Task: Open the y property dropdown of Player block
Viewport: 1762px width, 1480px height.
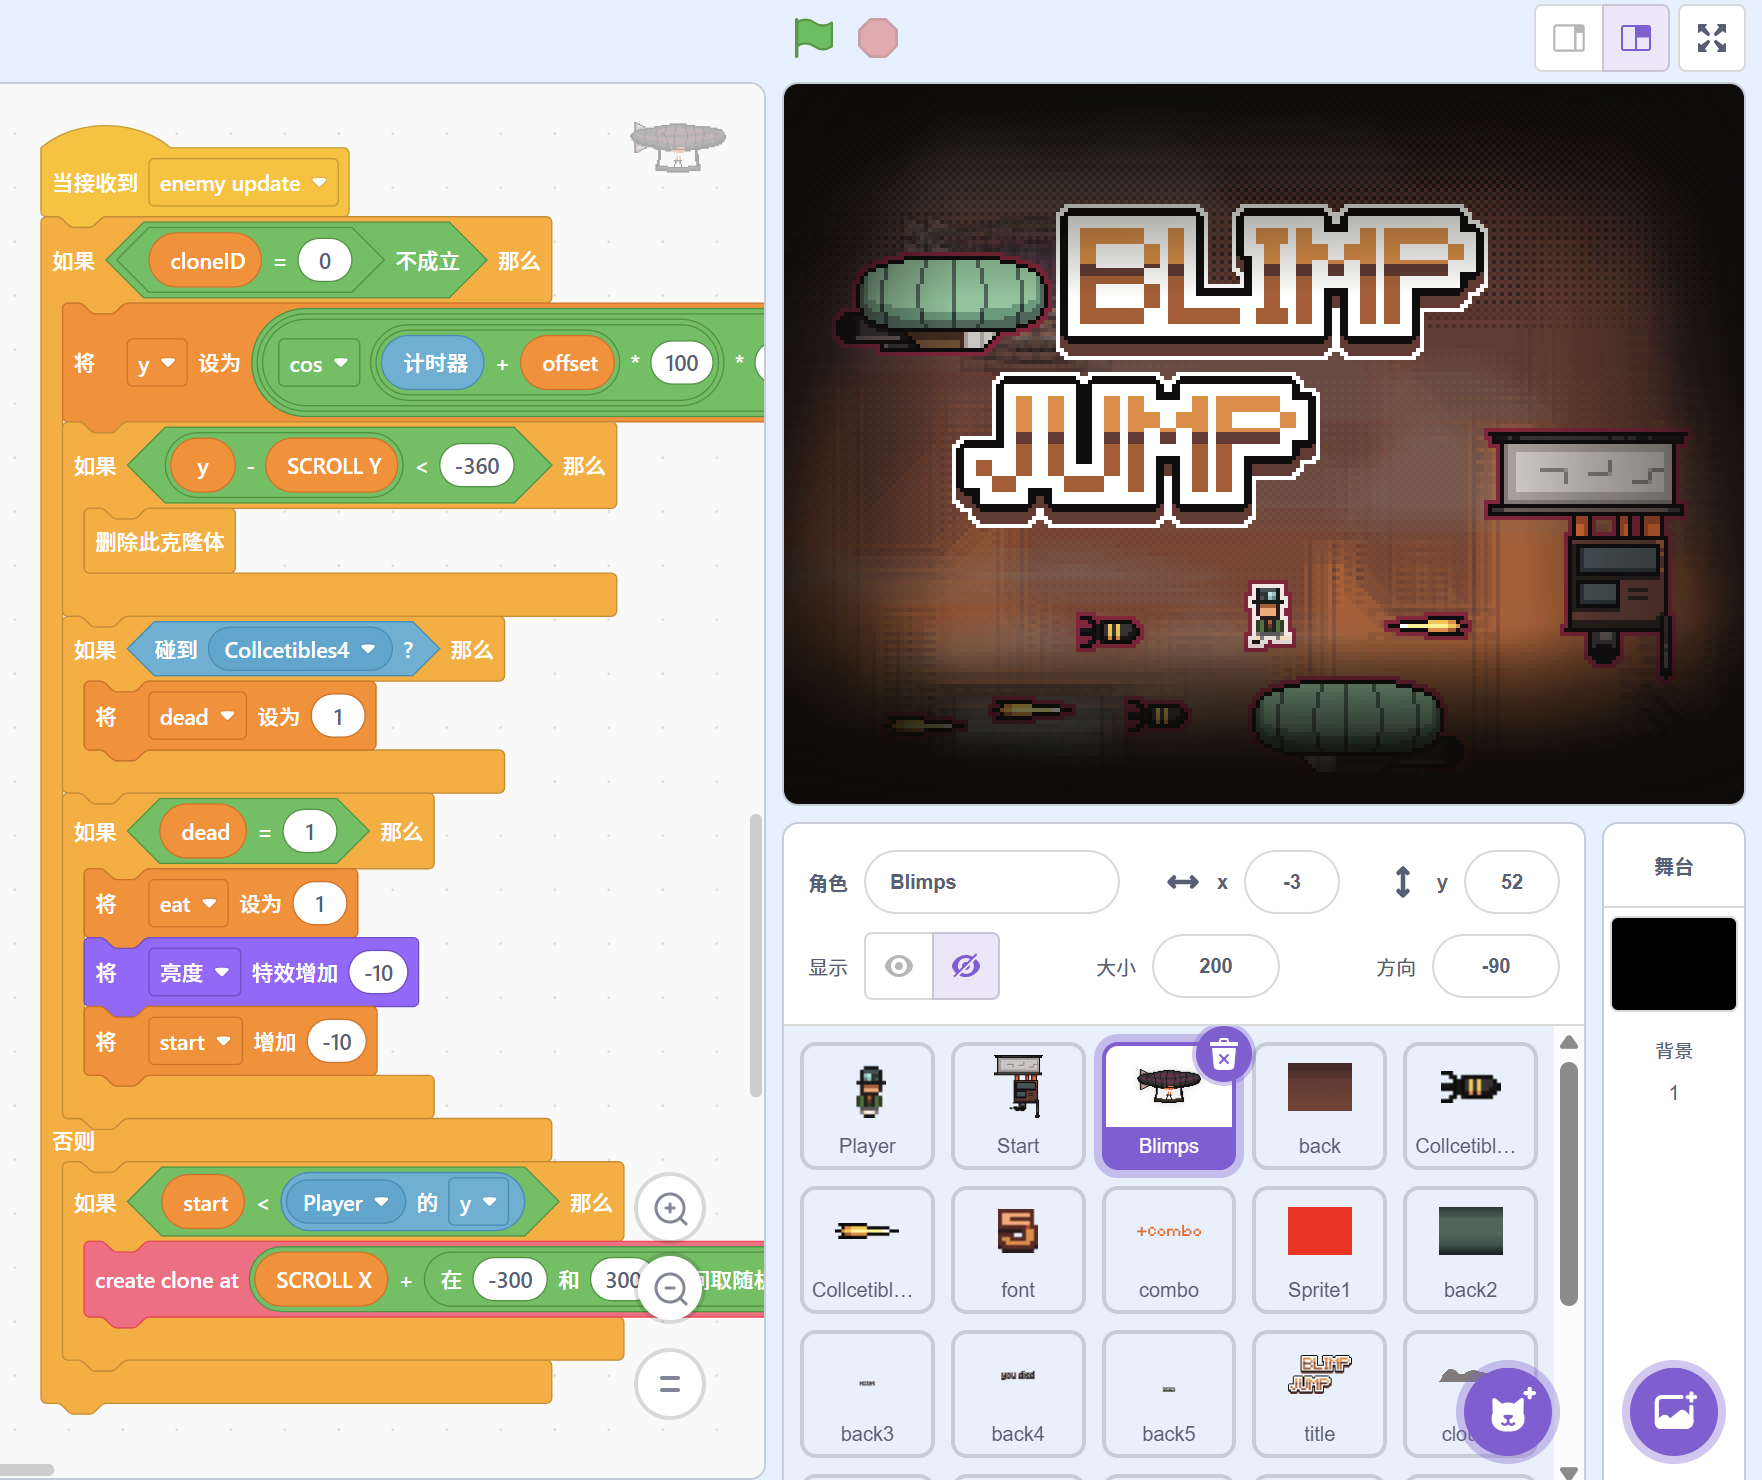Action: pos(478,1203)
